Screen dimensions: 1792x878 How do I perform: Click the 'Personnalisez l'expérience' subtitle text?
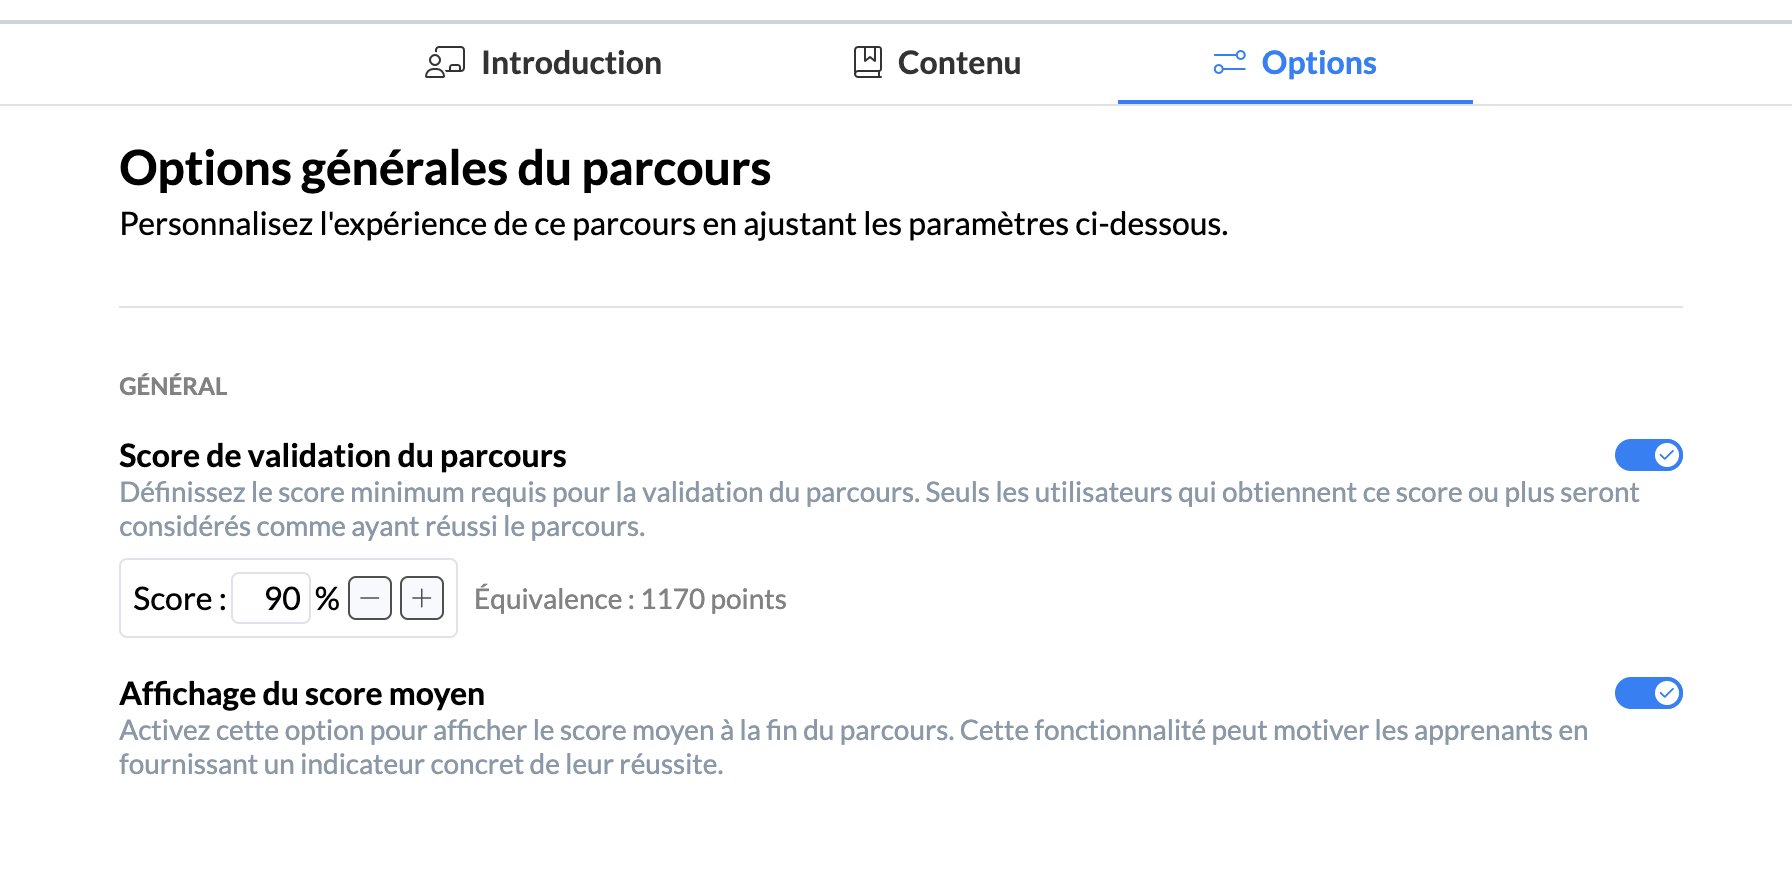point(673,224)
